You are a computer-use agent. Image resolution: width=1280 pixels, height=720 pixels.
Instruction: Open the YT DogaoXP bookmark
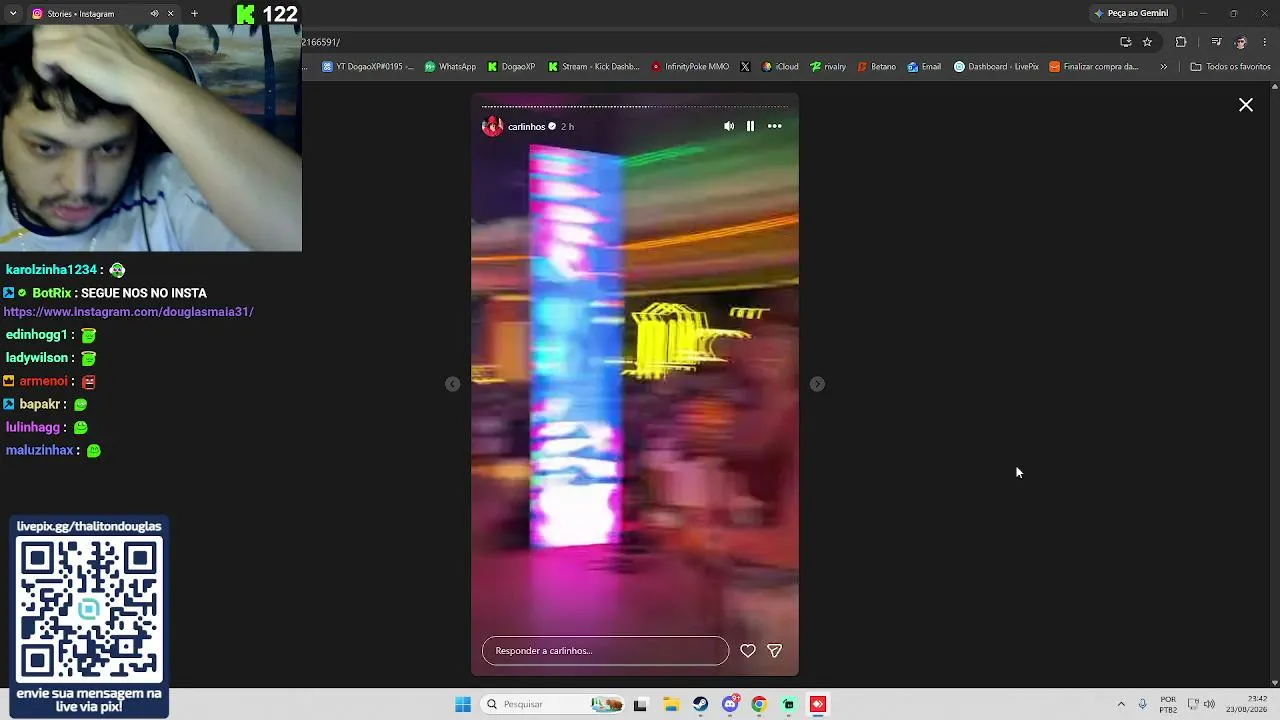(367, 67)
